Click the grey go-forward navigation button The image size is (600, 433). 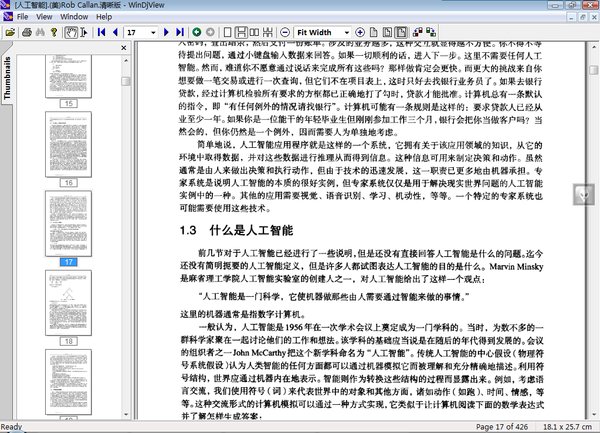pyautogui.click(x=210, y=33)
